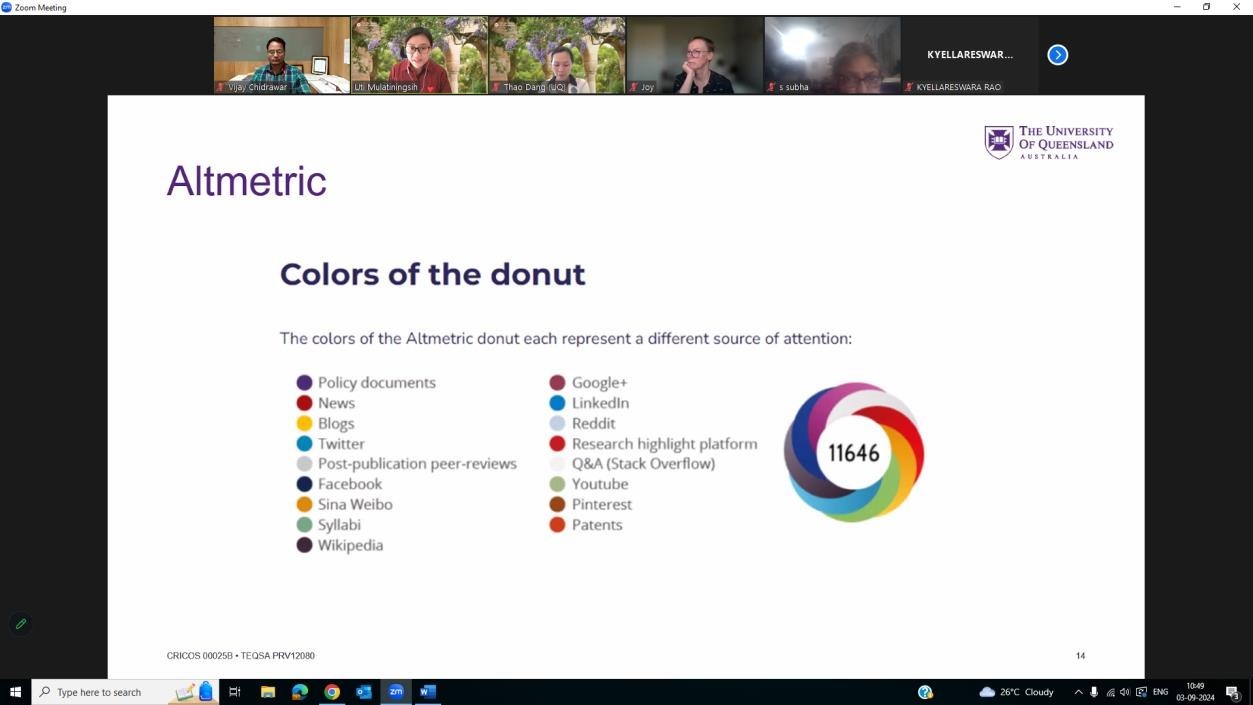
Task: Click the Zoom Meeting title bar icon
Action: click(6, 7)
